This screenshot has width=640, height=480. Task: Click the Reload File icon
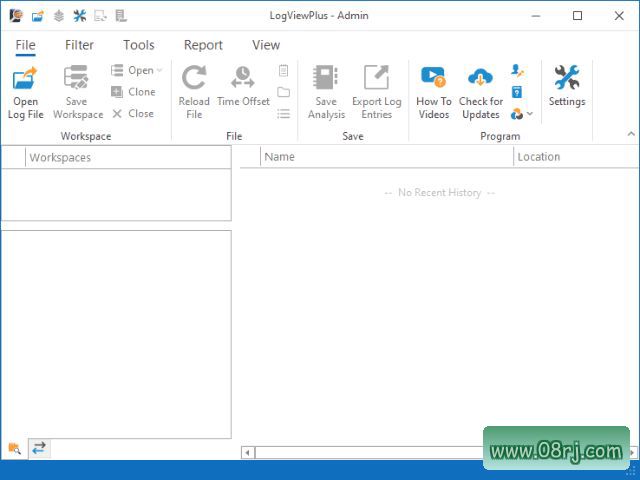click(x=194, y=79)
